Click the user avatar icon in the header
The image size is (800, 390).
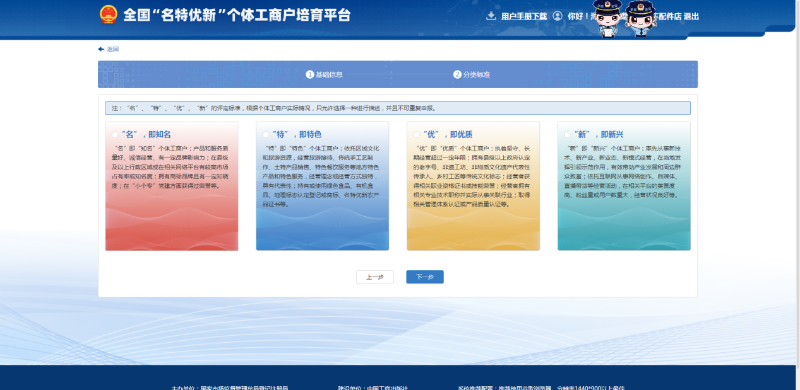coord(558,16)
